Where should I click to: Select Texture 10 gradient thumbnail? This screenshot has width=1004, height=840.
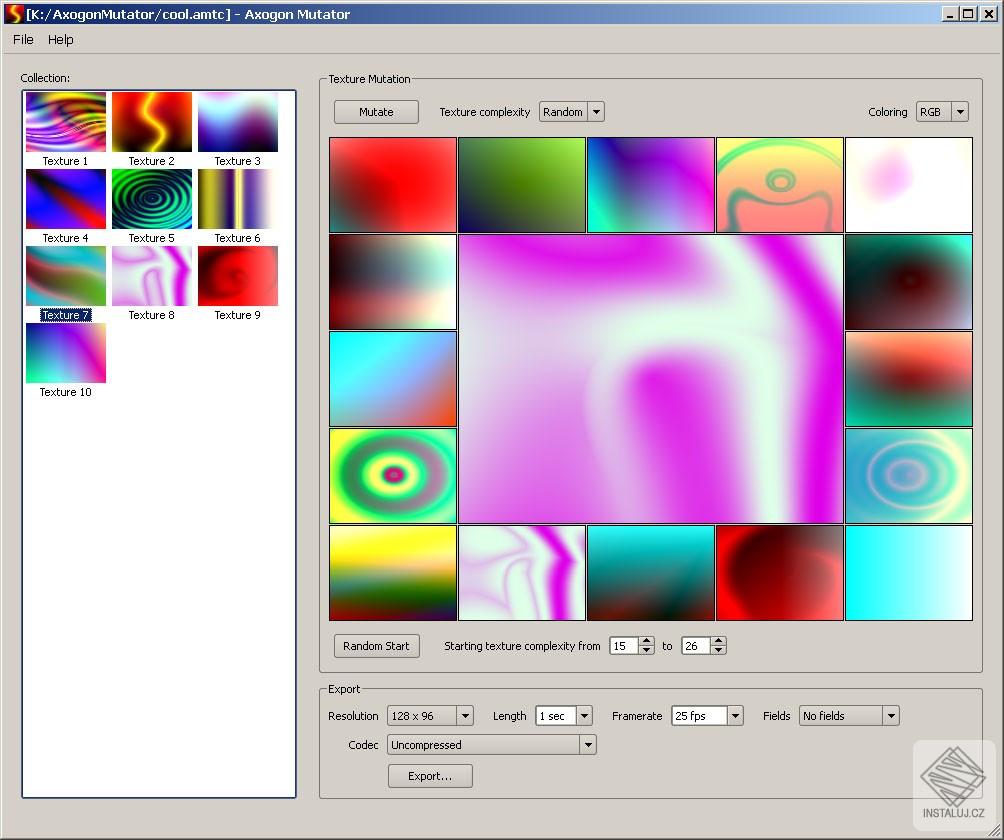pos(66,353)
